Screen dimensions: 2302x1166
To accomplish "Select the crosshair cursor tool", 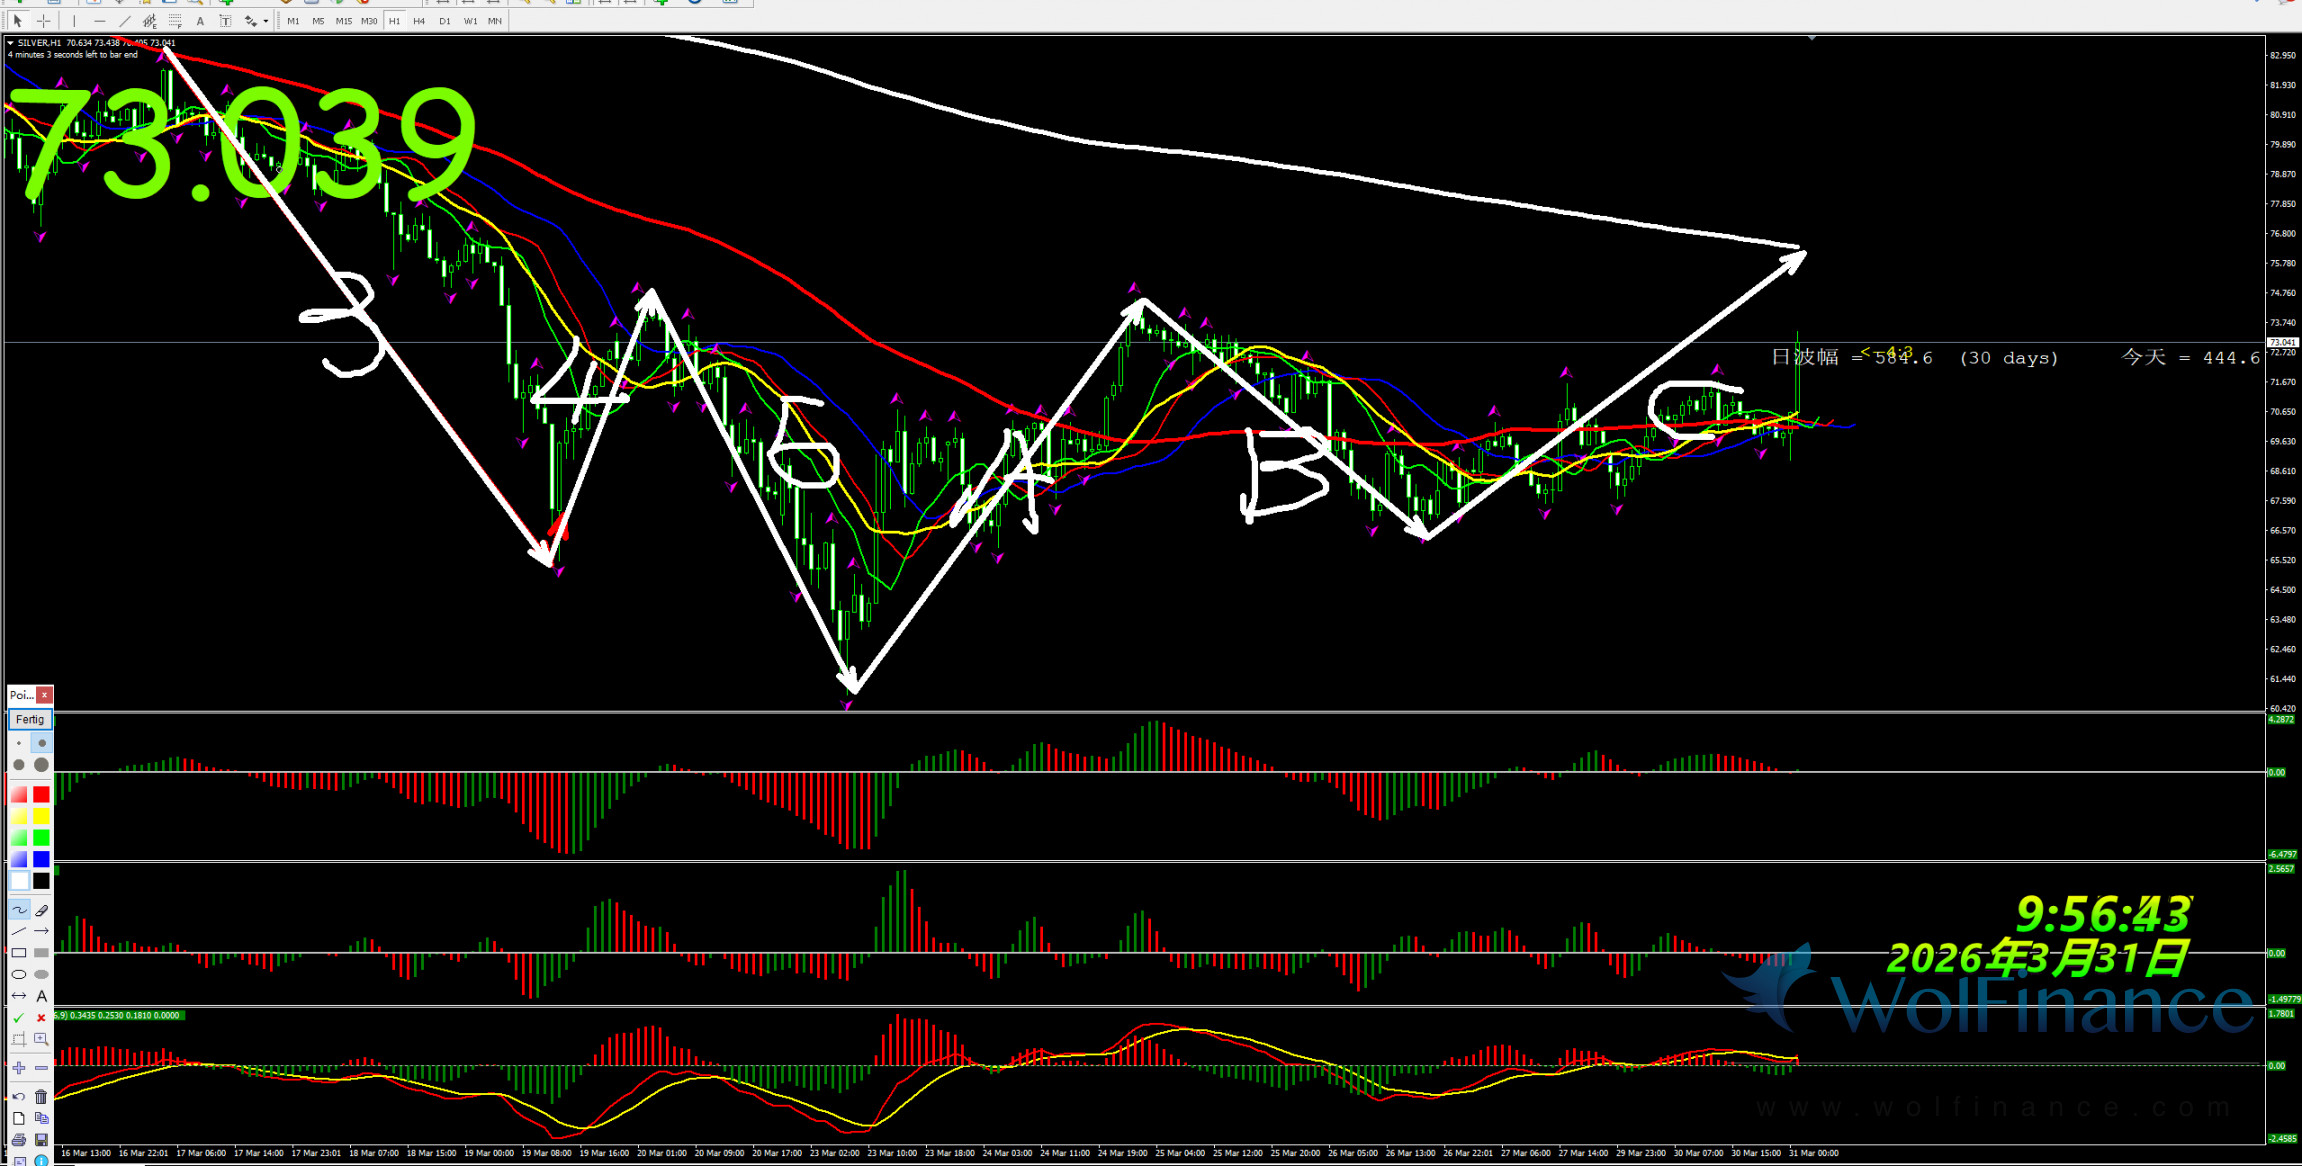I will [x=43, y=21].
